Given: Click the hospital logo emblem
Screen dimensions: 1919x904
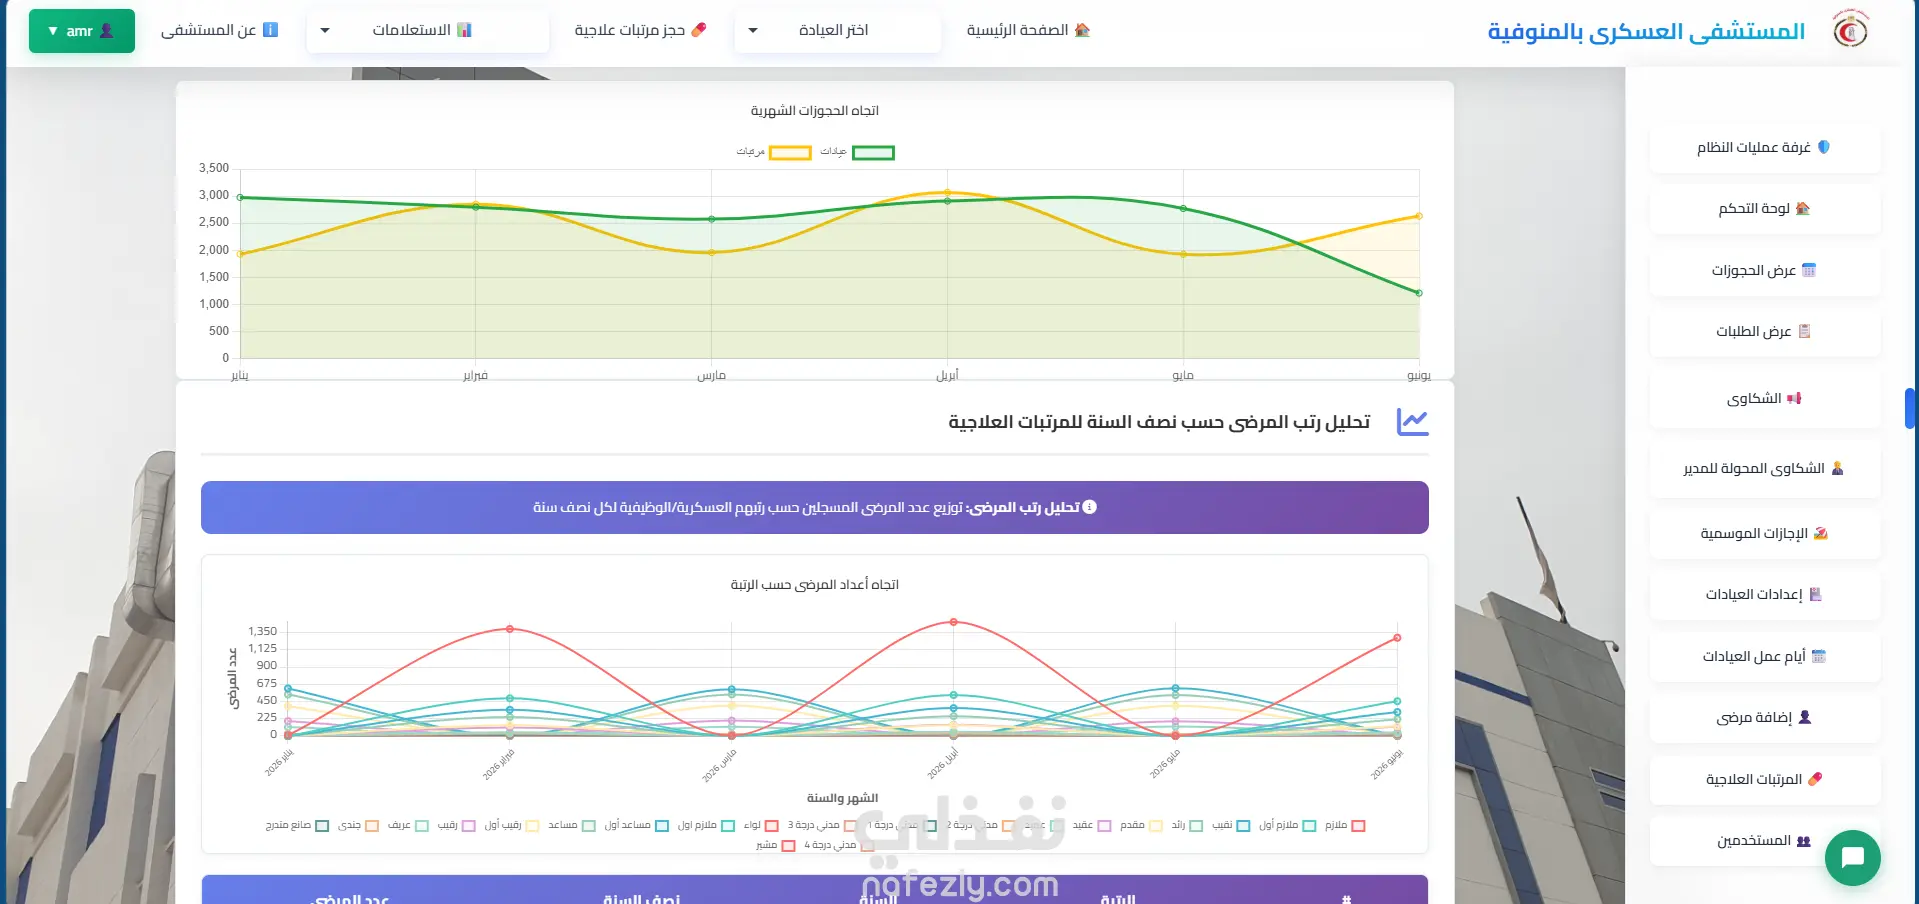Looking at the screenshot, I should pyautogui.click(x=1850, y=30).
